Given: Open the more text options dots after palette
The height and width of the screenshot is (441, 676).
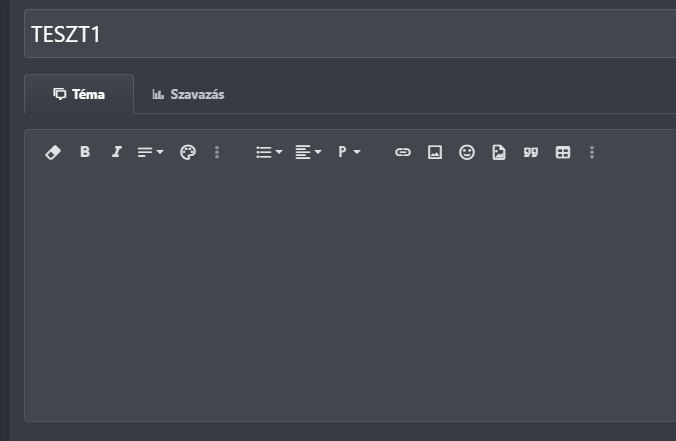Looking at the screenshot, I should point(217,152).
